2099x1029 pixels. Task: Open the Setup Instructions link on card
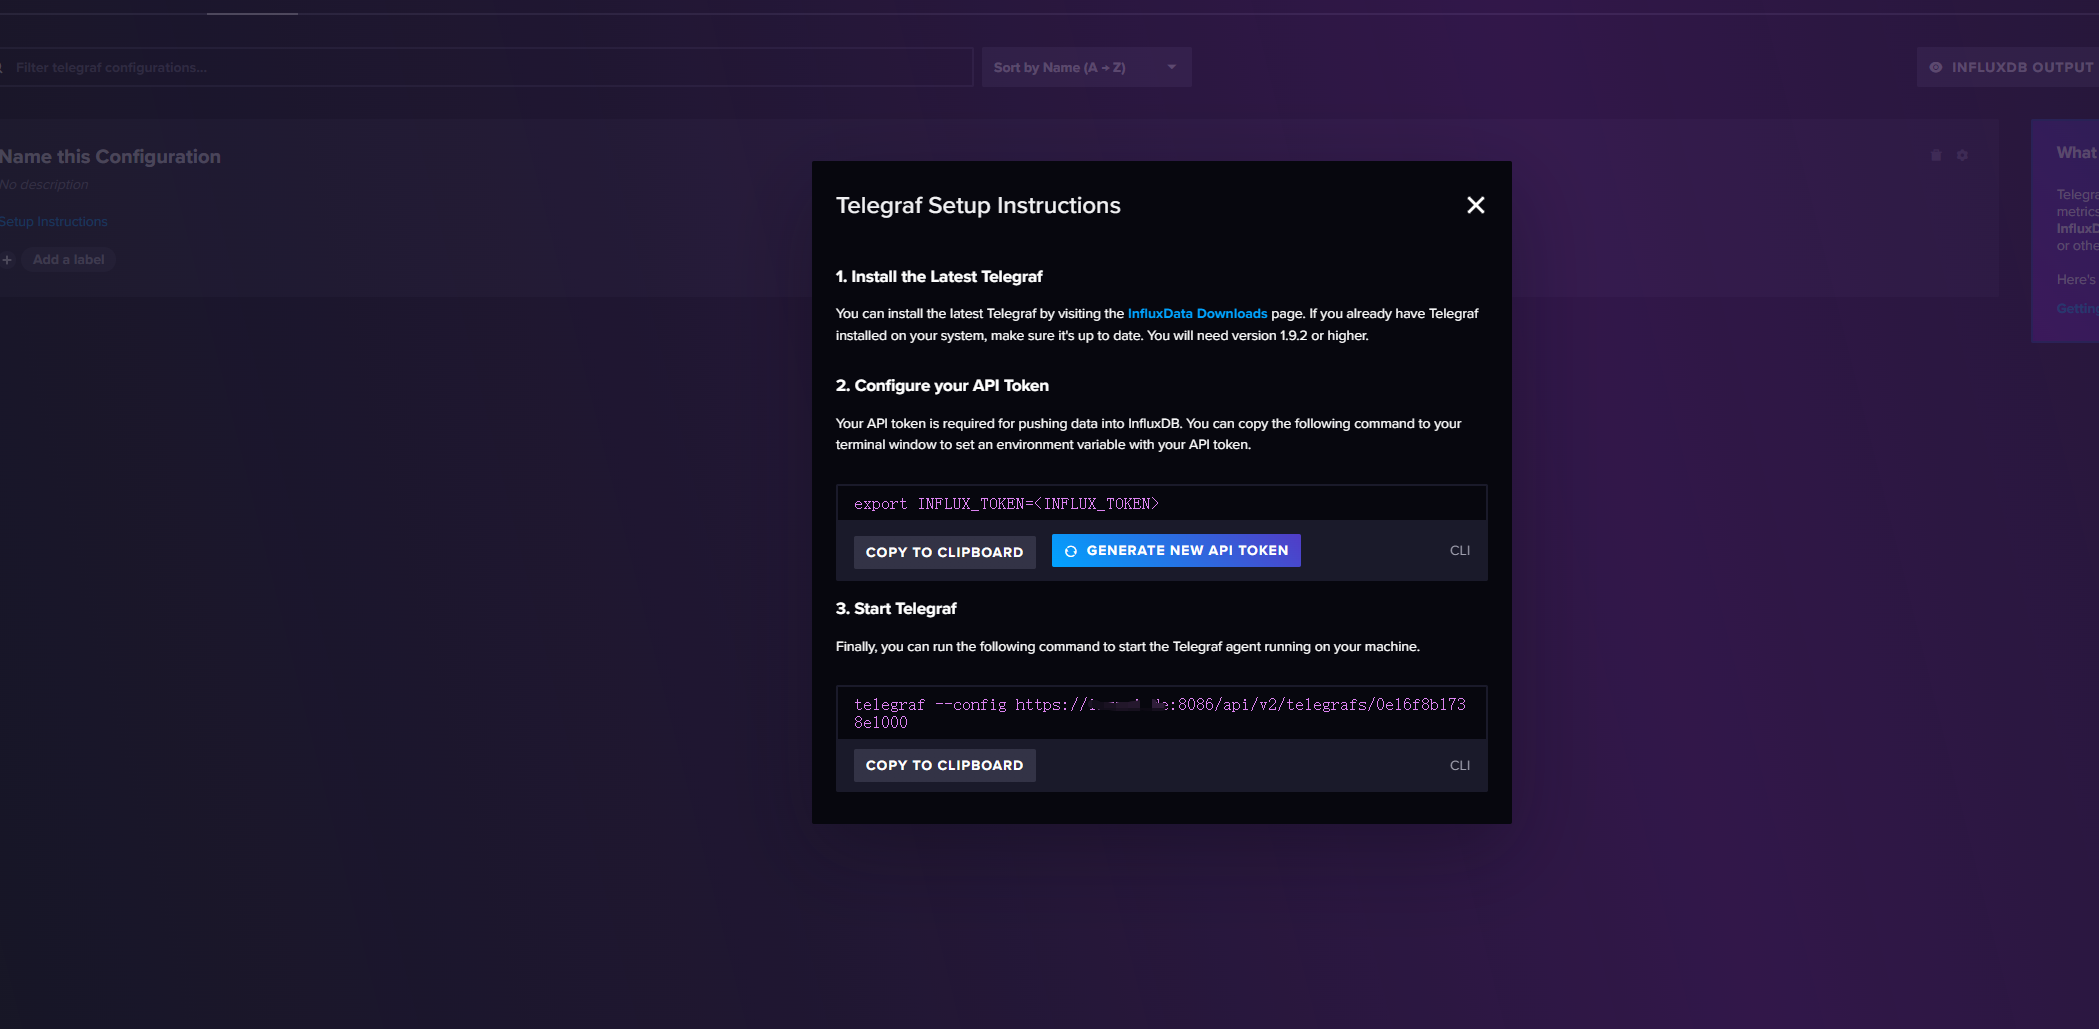point(54,221)
